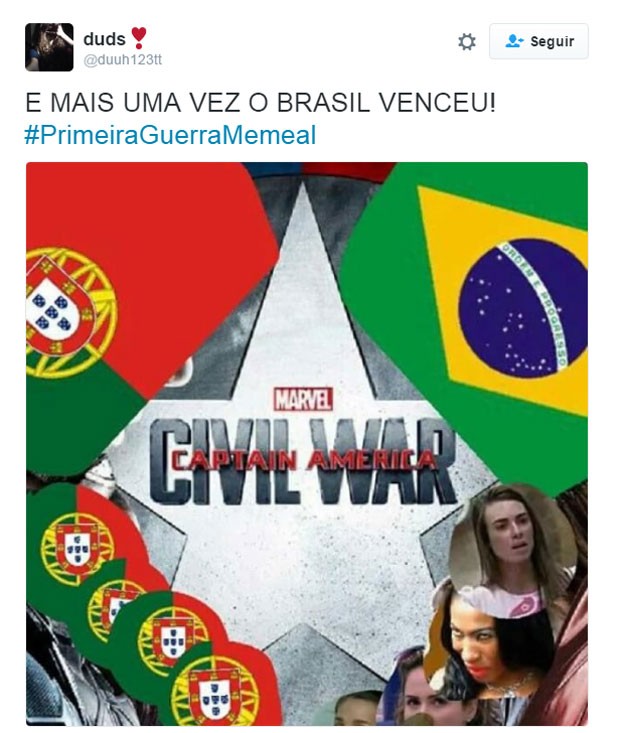
Task: Click the red heart emoji beside duds
Action: click(x=138, y=38)
